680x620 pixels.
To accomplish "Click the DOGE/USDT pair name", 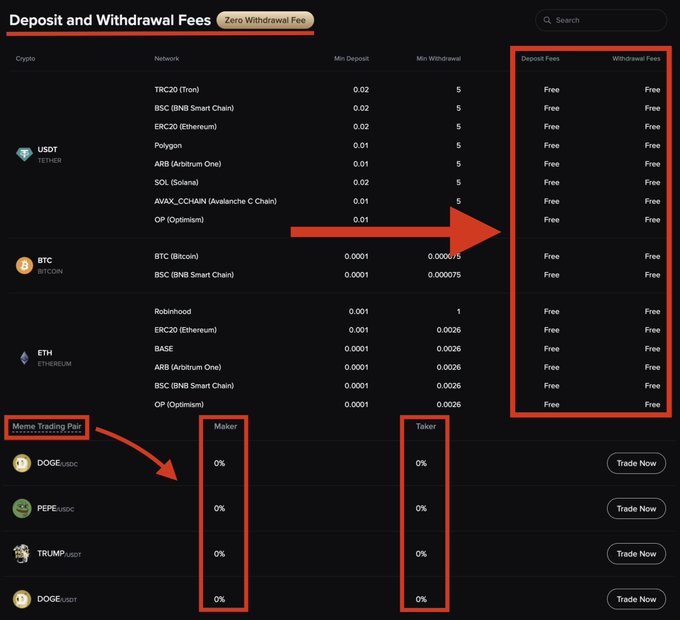I will 57,599.
